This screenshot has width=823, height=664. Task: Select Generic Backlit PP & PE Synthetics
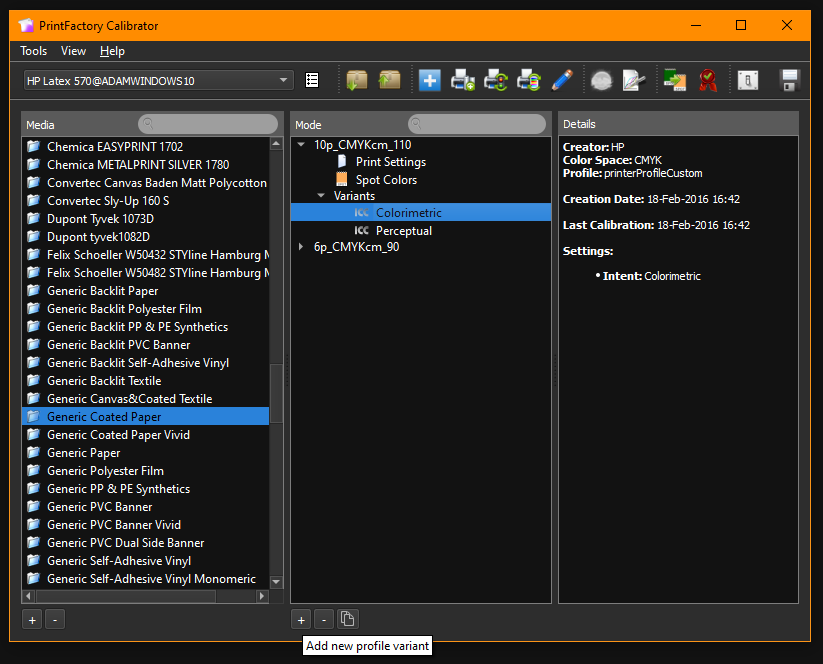[x=145, y=326]
